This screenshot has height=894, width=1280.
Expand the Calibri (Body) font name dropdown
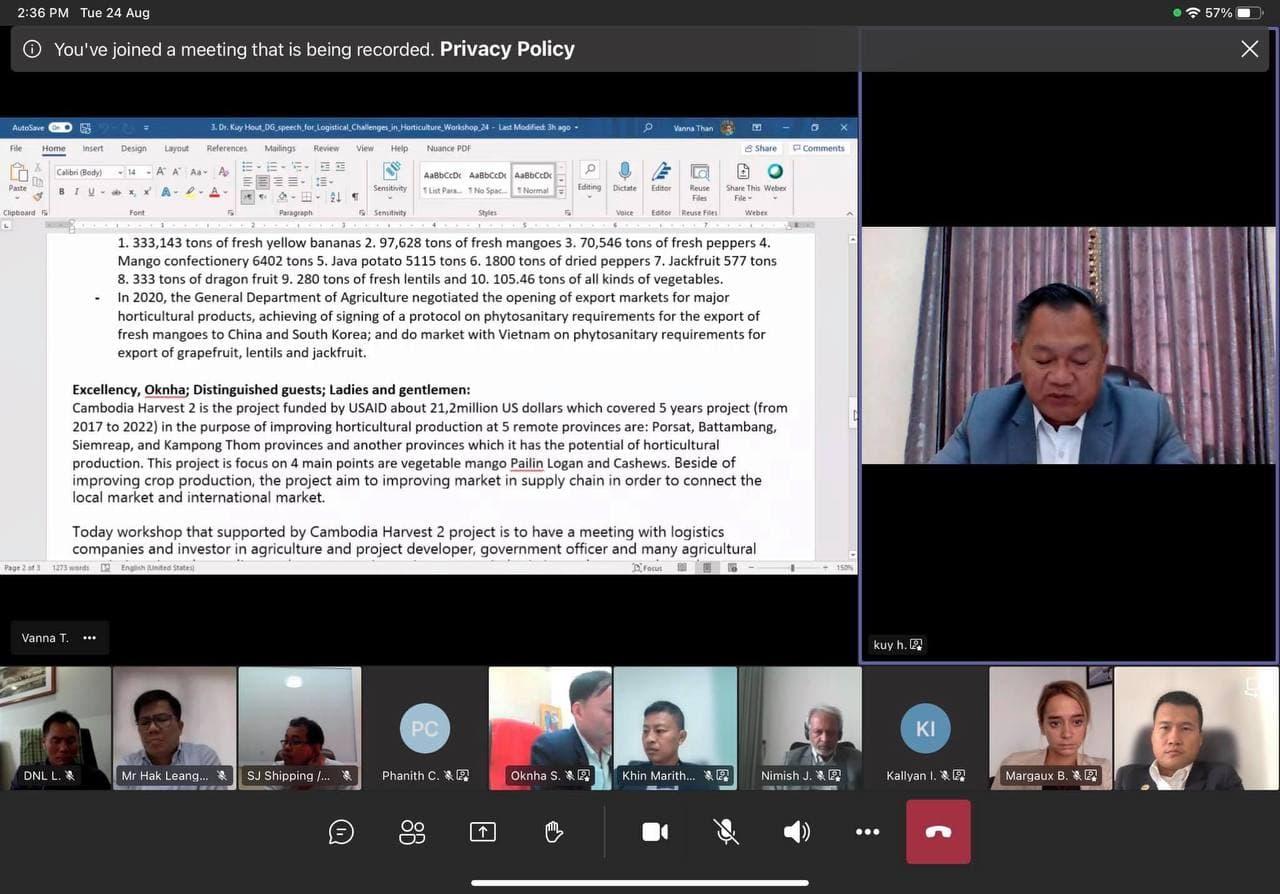pos(119,172)
